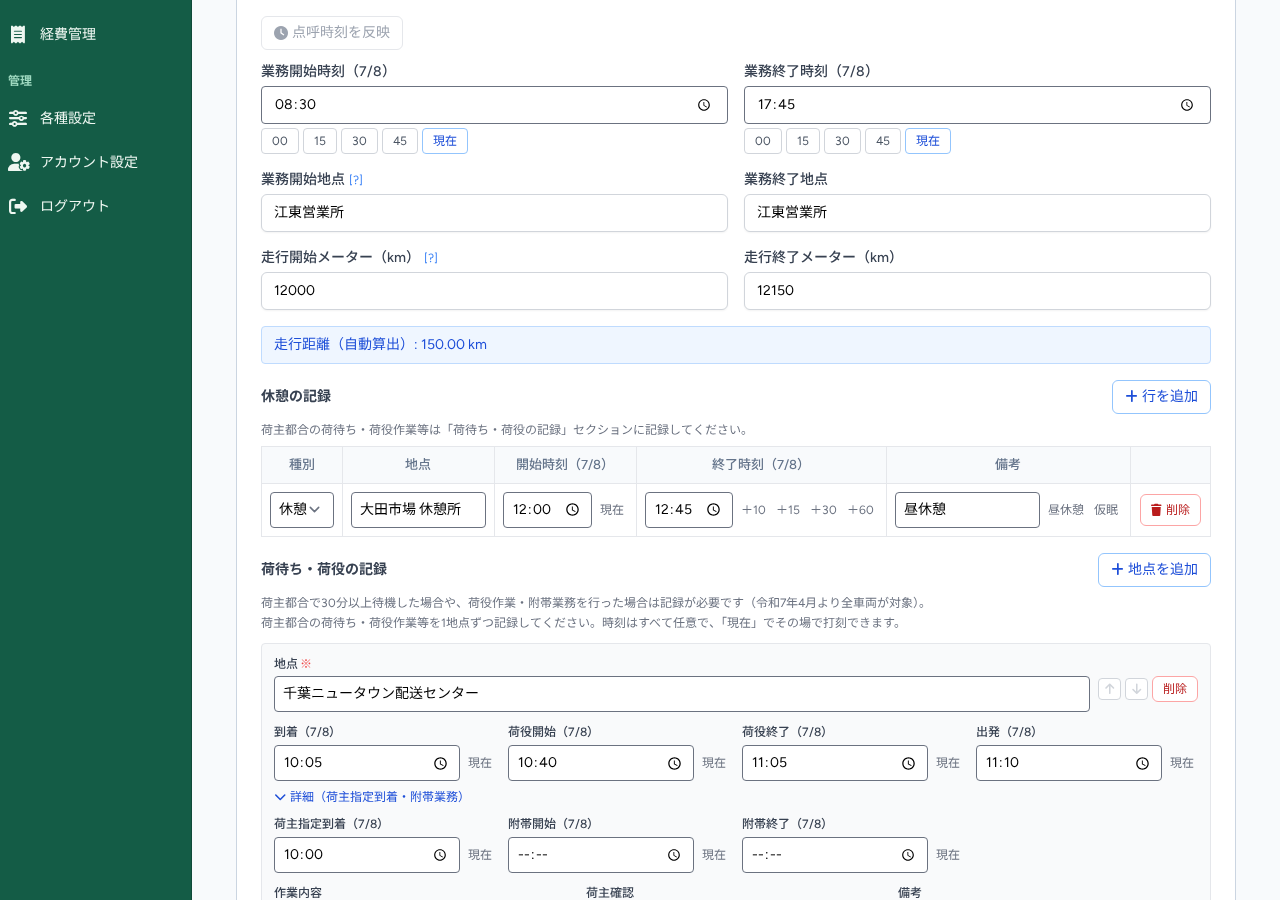Click 現在 beside 荷役開始 time

pyautogui.click(x=714, y=763)
